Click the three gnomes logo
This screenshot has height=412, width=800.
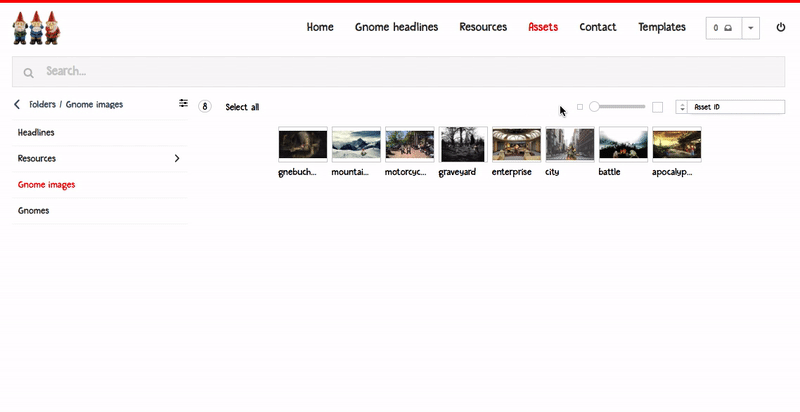[36, 28]
